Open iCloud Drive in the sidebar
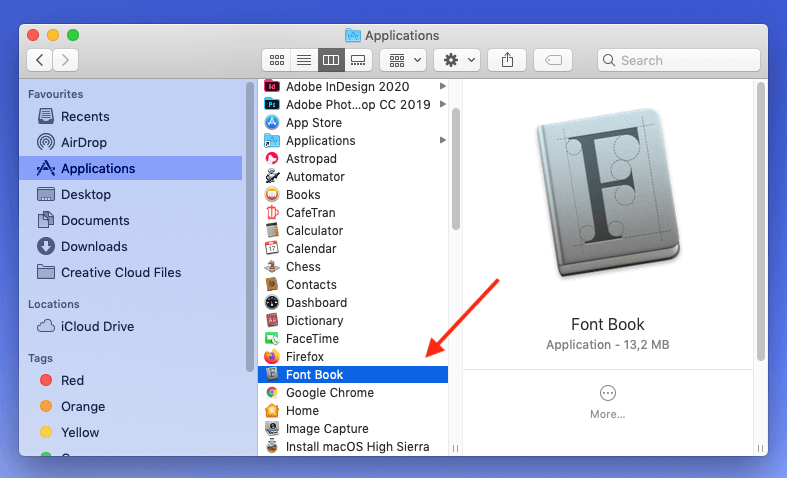 [97, 327]
